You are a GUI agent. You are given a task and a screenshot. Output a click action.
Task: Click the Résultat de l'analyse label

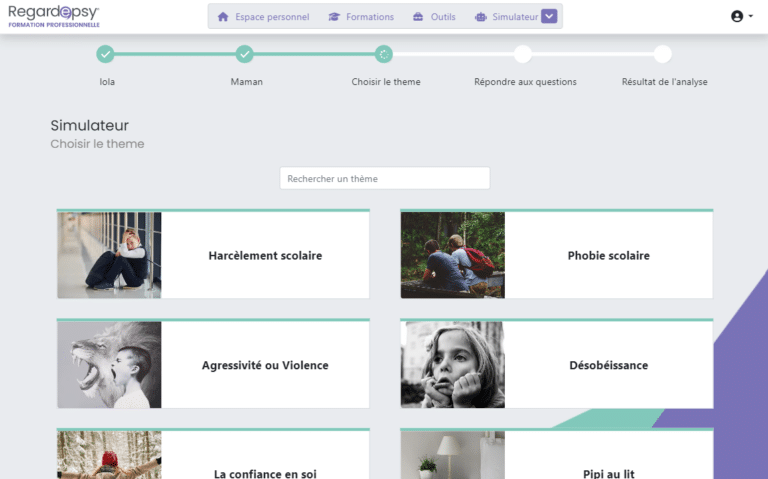(665, 82)
